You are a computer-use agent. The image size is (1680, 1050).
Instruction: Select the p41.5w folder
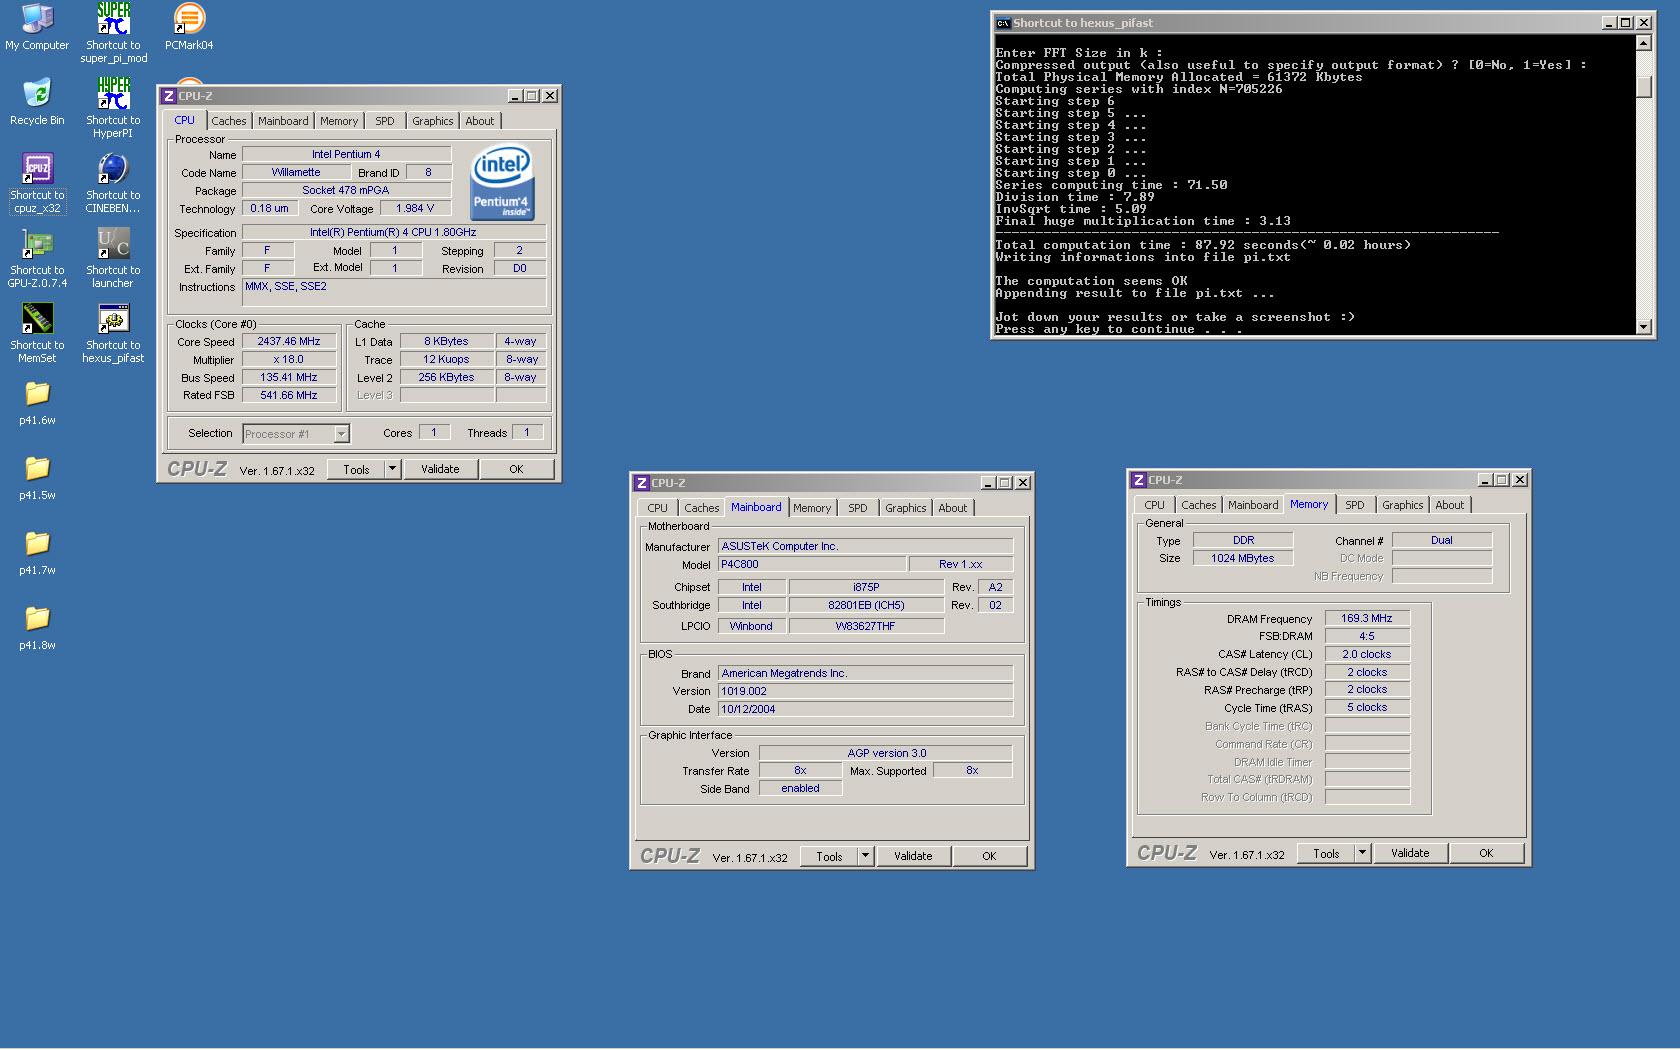(37, 477)
